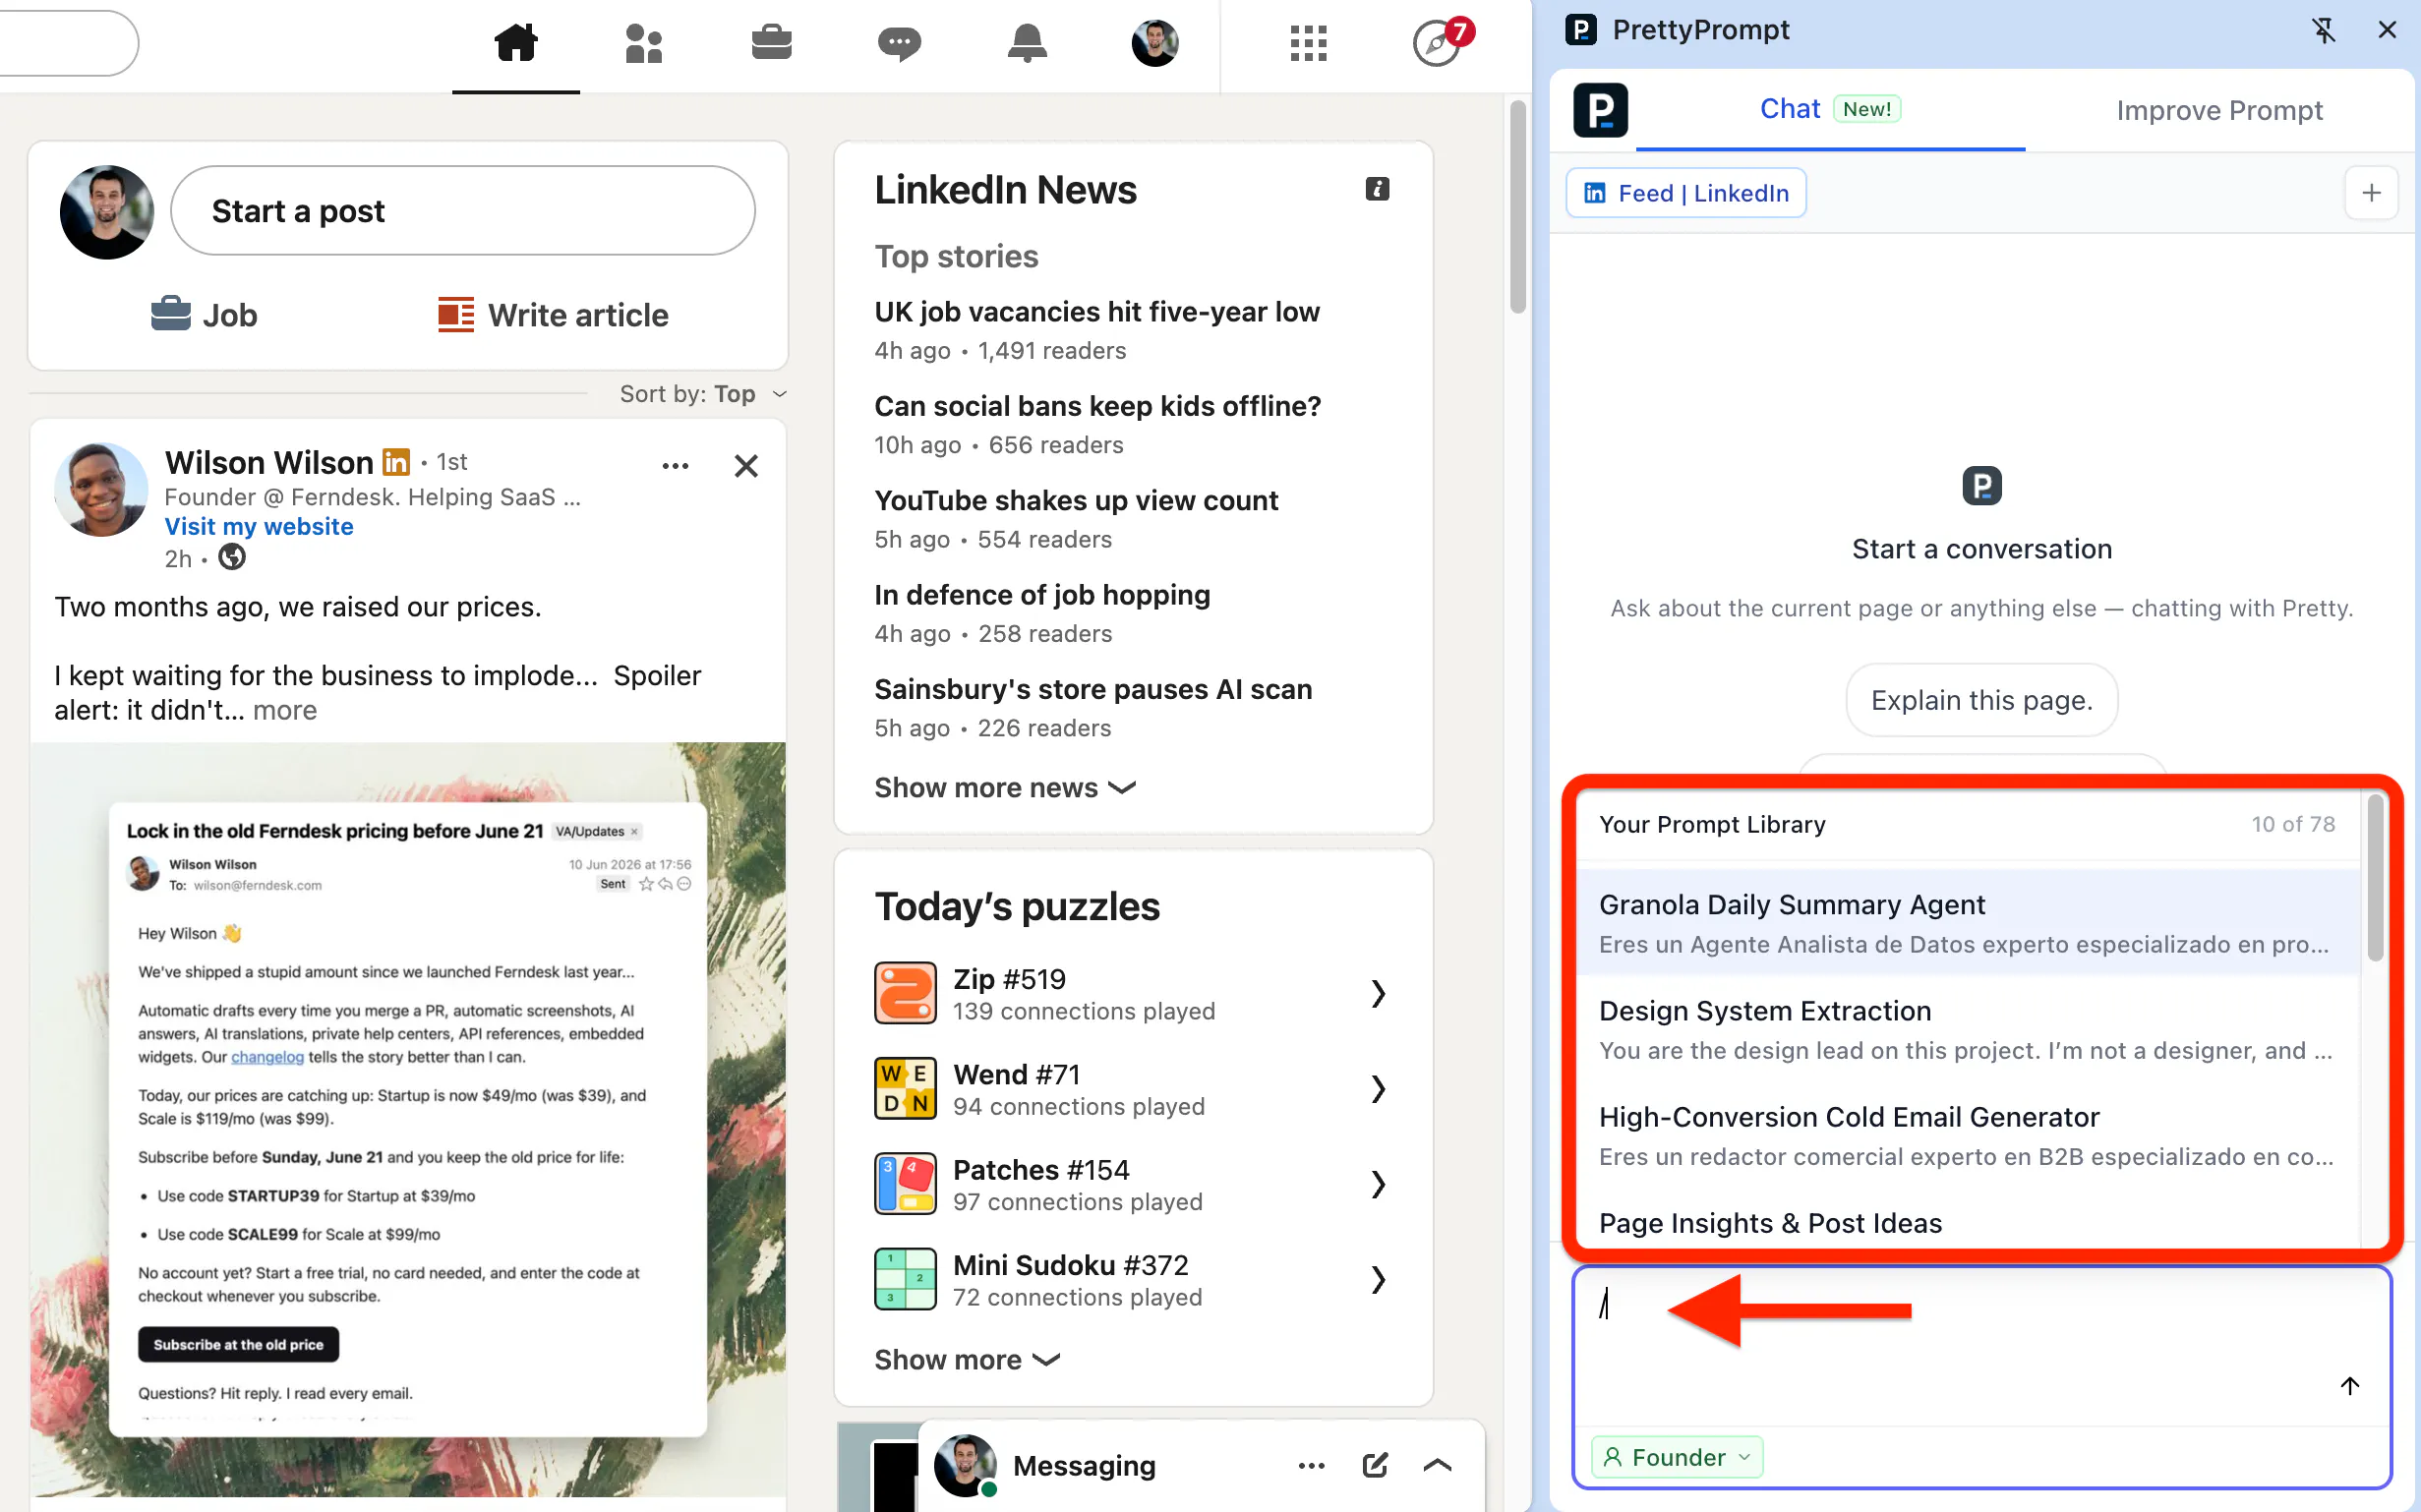The image size is (2421, 1512).
Task: Switch to the Chat tab
Action: (1830, 109)
